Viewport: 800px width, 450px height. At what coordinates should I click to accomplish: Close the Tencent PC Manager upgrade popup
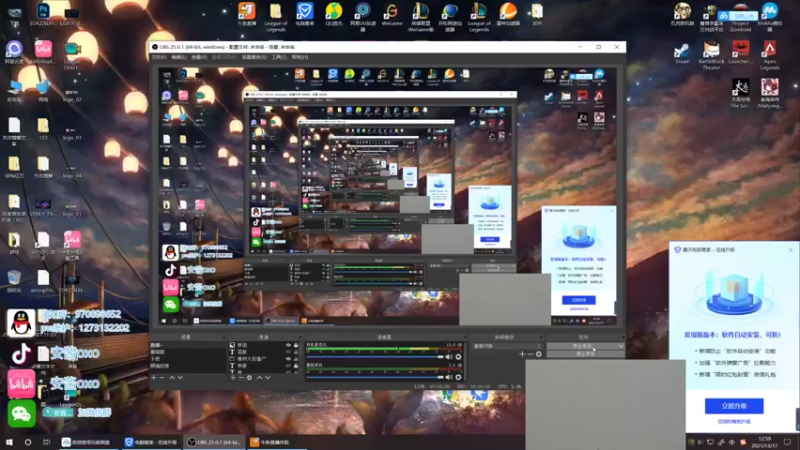coord(791,250)
